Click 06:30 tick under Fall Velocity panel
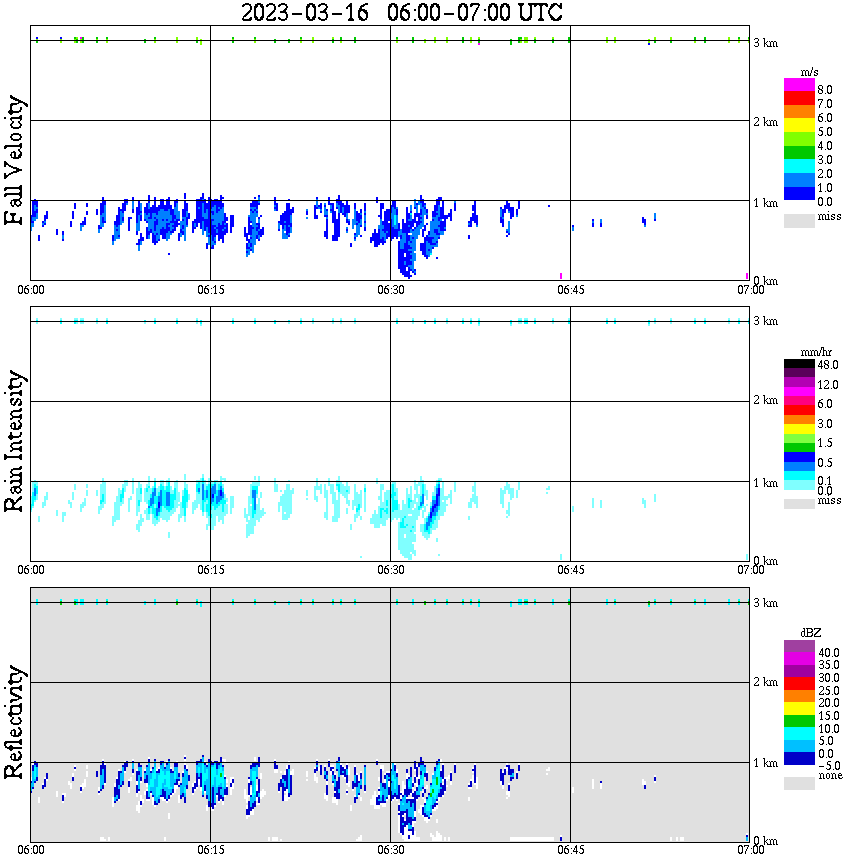 (x=390, y=290)
